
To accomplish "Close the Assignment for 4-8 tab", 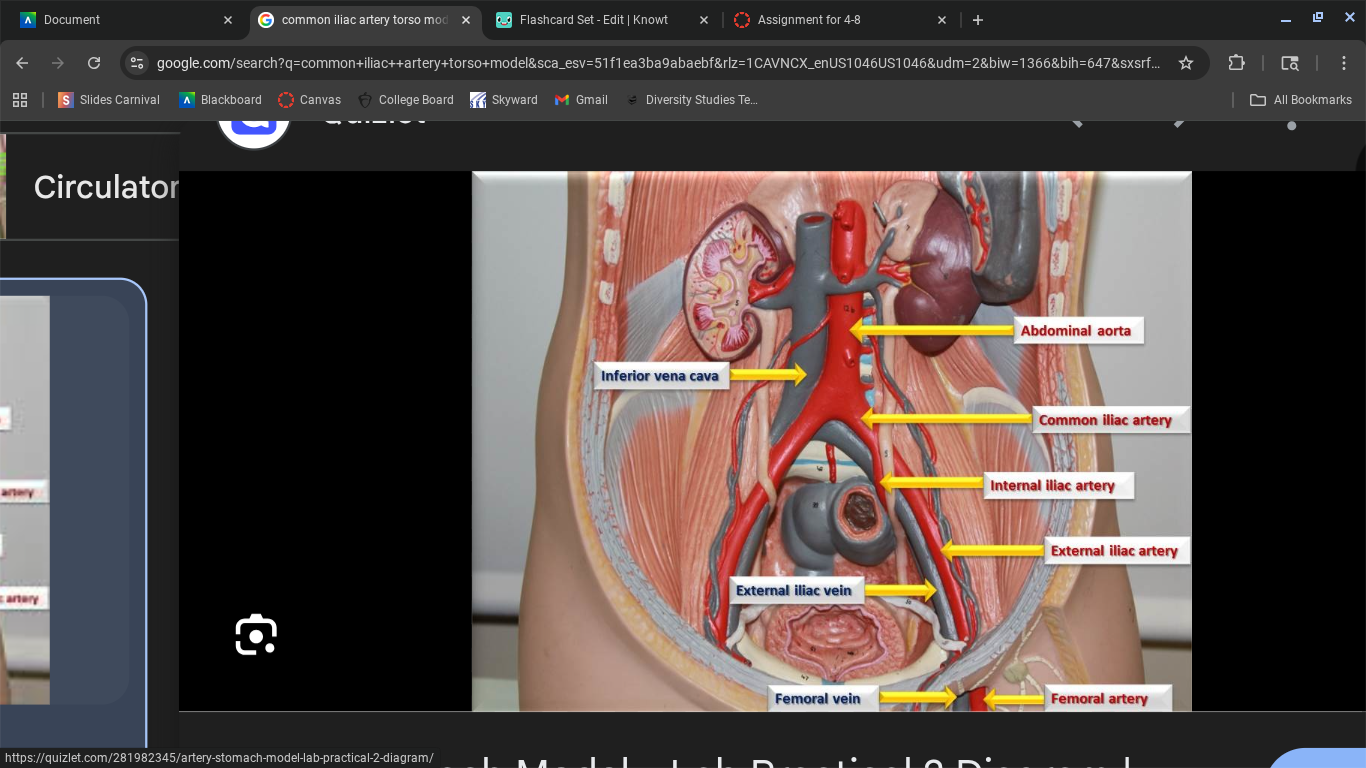I will 942,20.
